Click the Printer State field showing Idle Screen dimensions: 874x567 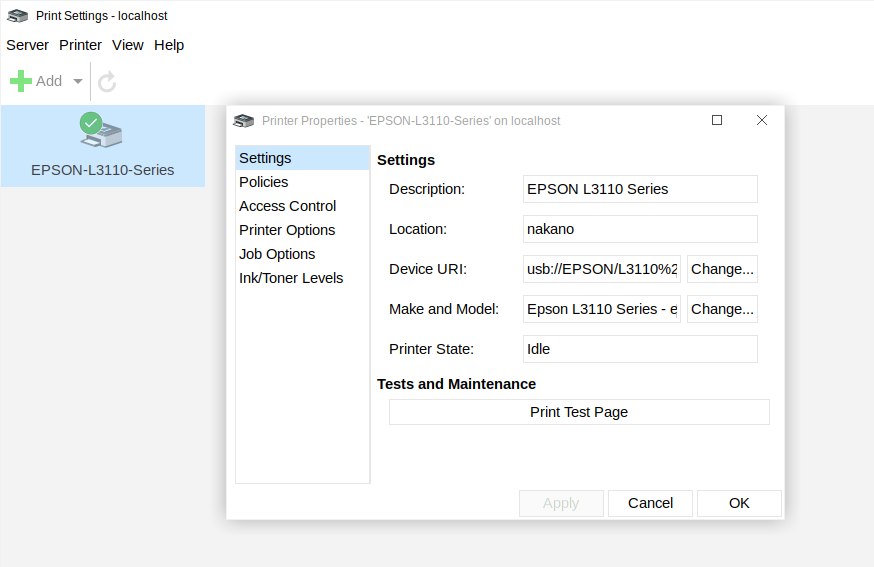click(640, 349)
